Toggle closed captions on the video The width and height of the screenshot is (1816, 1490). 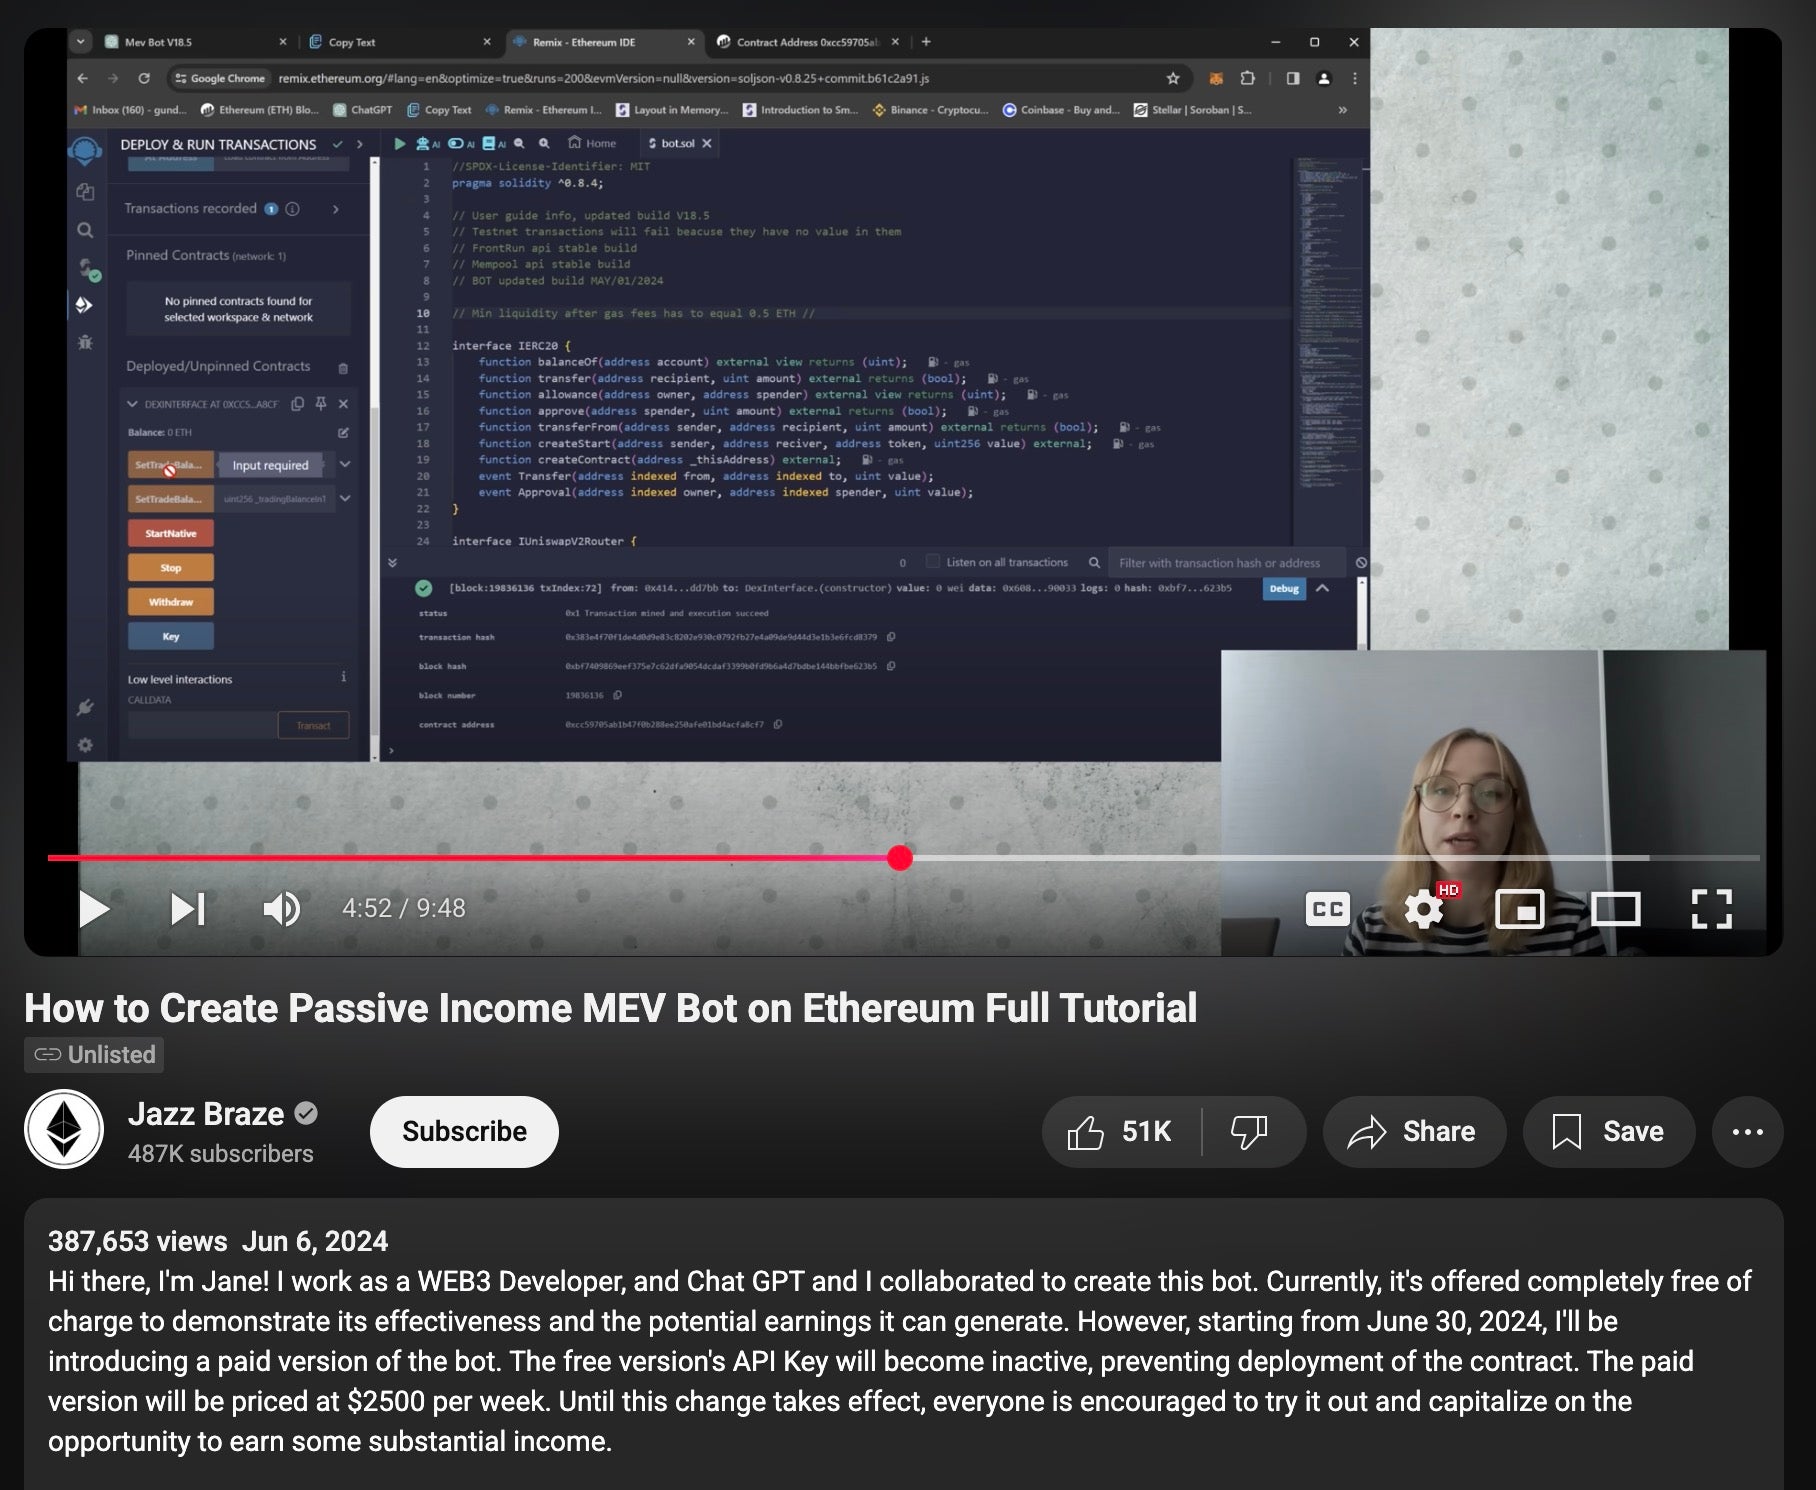pos(1327,909)
